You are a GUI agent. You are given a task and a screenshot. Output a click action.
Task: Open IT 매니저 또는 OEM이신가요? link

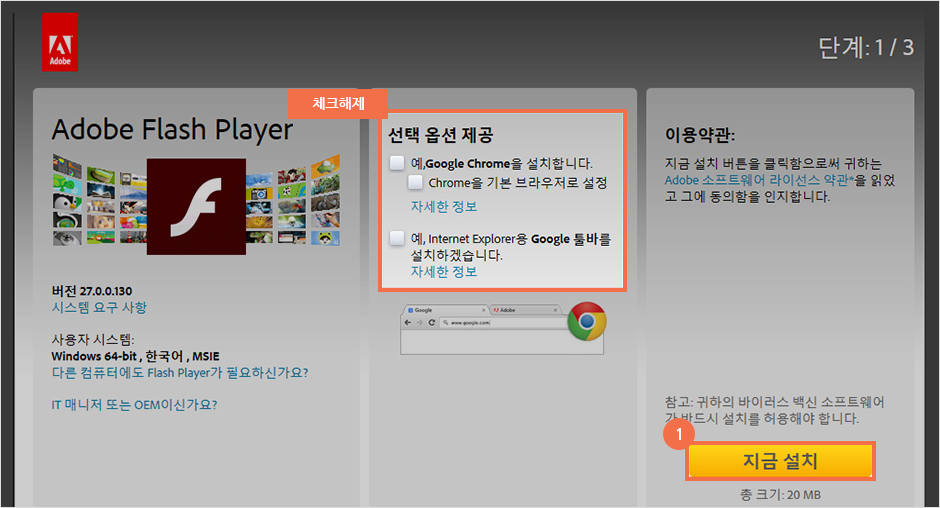point(134,405)
